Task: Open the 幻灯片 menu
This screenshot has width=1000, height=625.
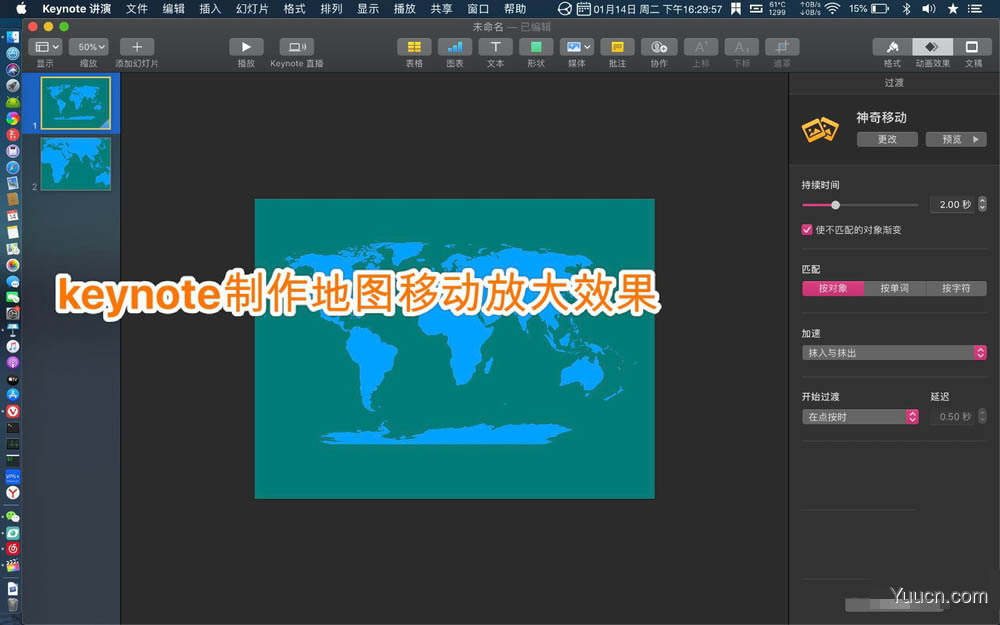Action: [x=252, y=9]
